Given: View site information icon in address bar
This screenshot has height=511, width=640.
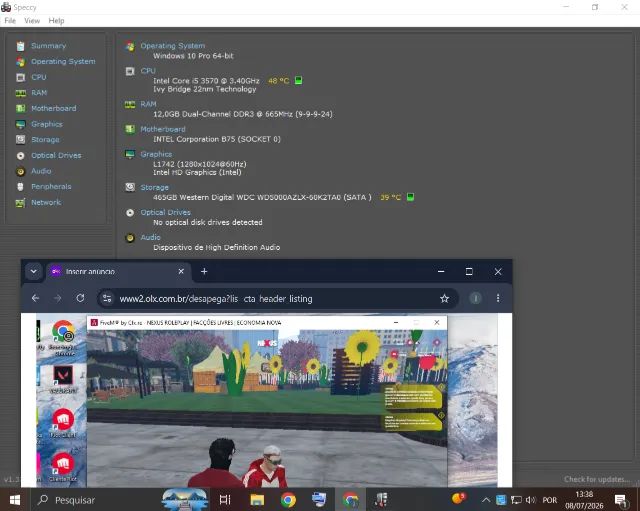Looking at the screenshot, I should pos(107,298).
